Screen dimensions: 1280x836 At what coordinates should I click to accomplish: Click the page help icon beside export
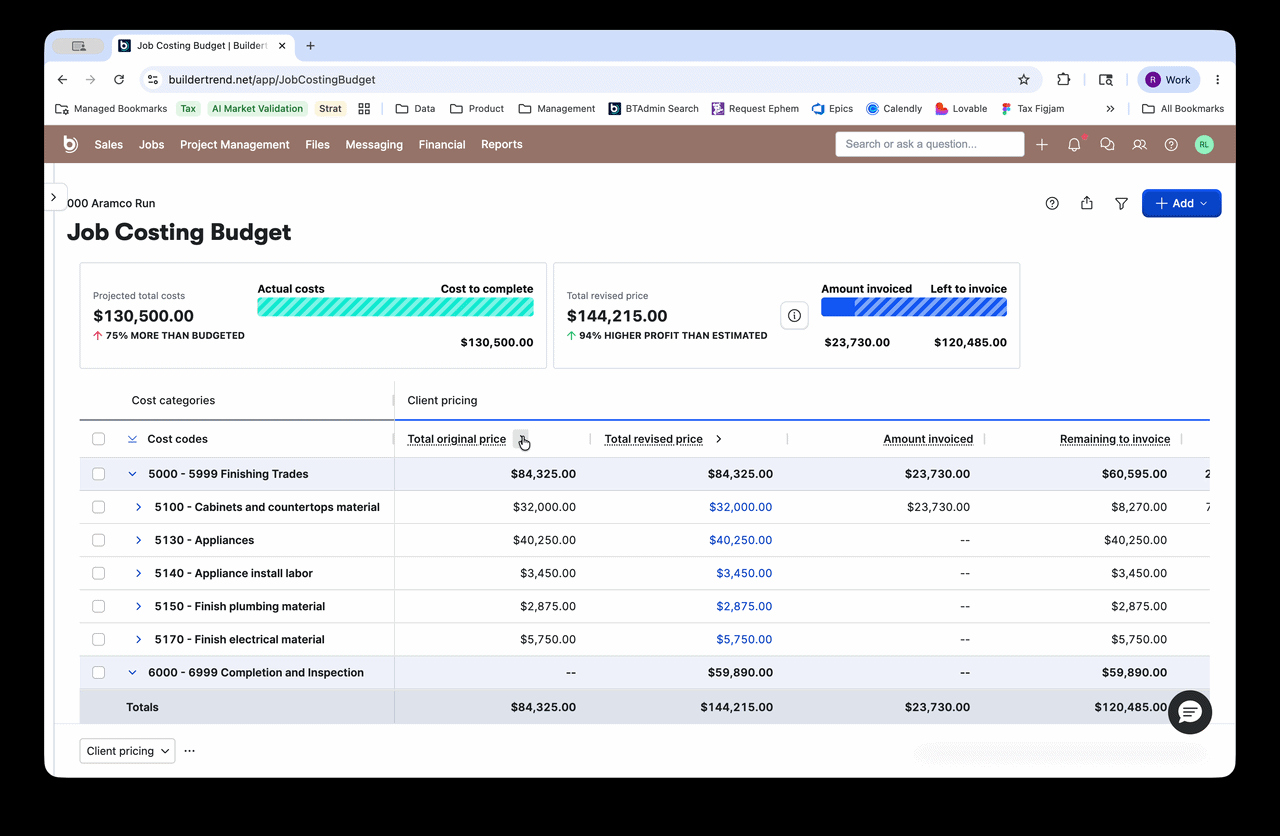tap(1052, 203)
